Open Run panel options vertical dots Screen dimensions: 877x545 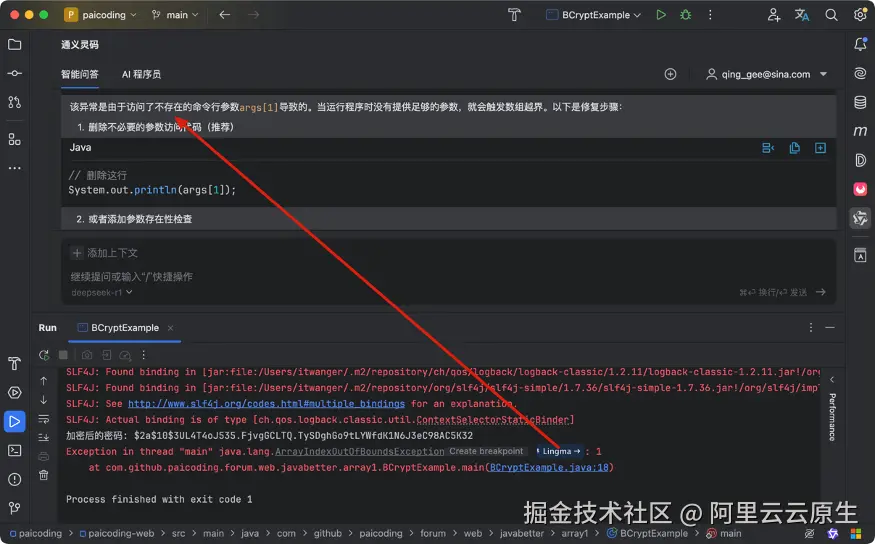pos(811,328)
